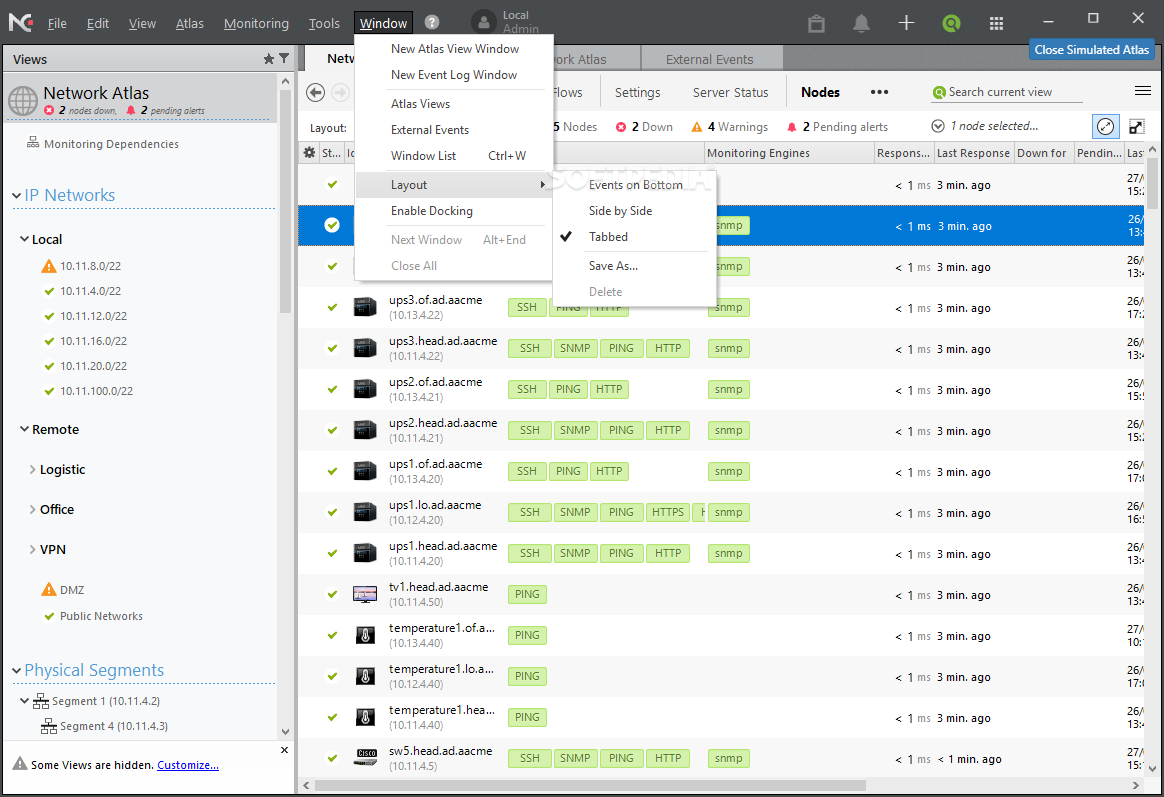This screenshot has height=797, width=1164.
Task: Click the tv1.head.ad.aacme monitor icon
Action: click(364, 594)
